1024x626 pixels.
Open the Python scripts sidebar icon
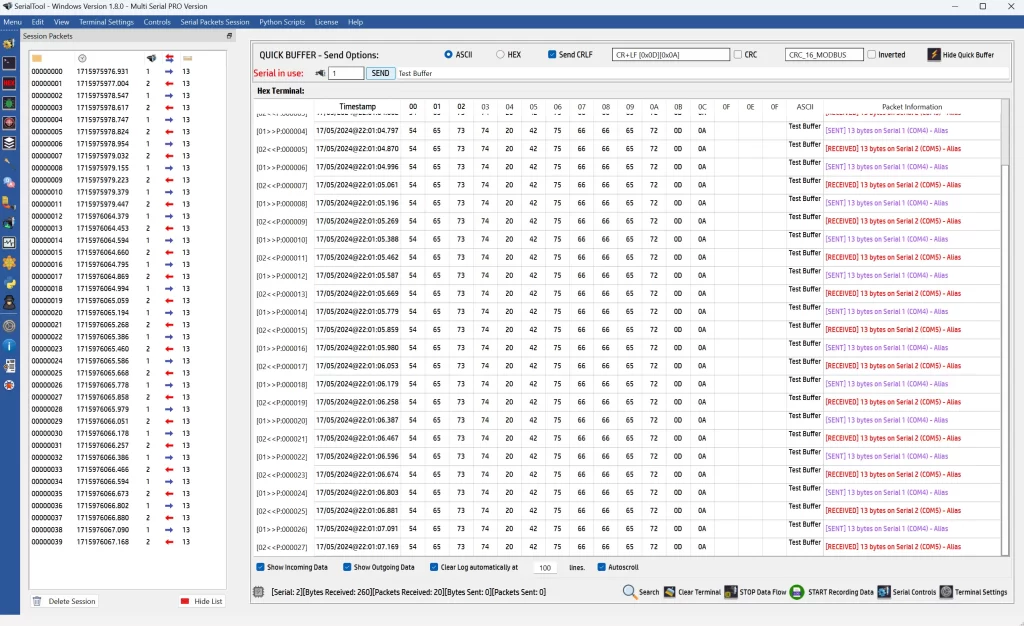tap(9, 283)
